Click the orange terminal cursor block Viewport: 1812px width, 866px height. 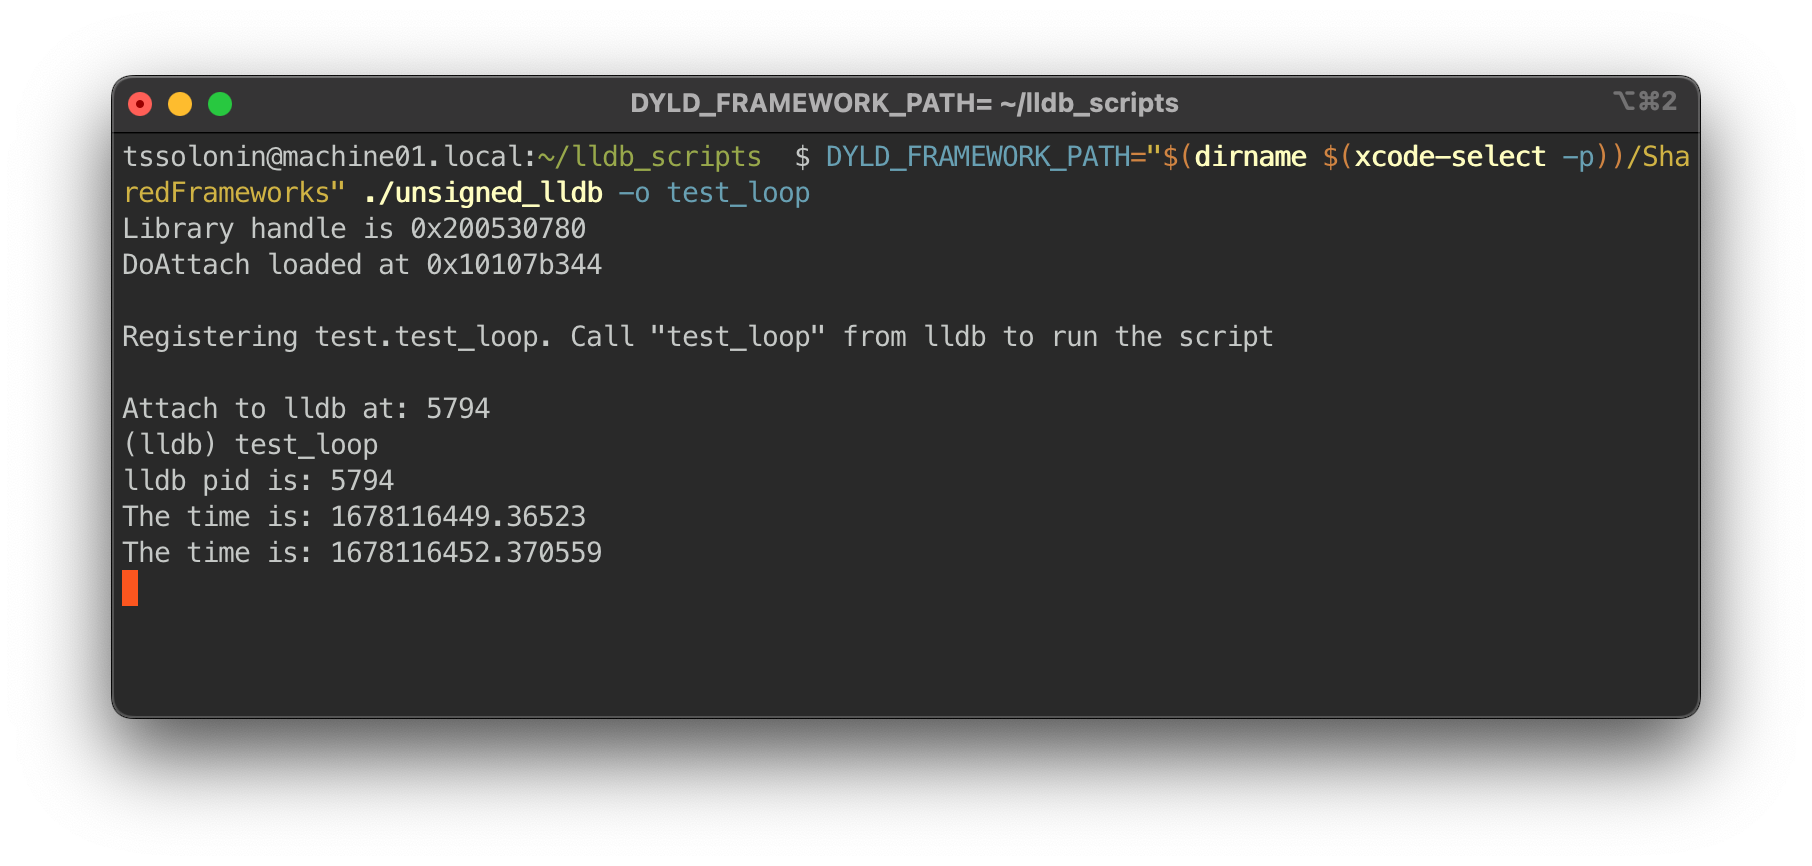(131, 590)
